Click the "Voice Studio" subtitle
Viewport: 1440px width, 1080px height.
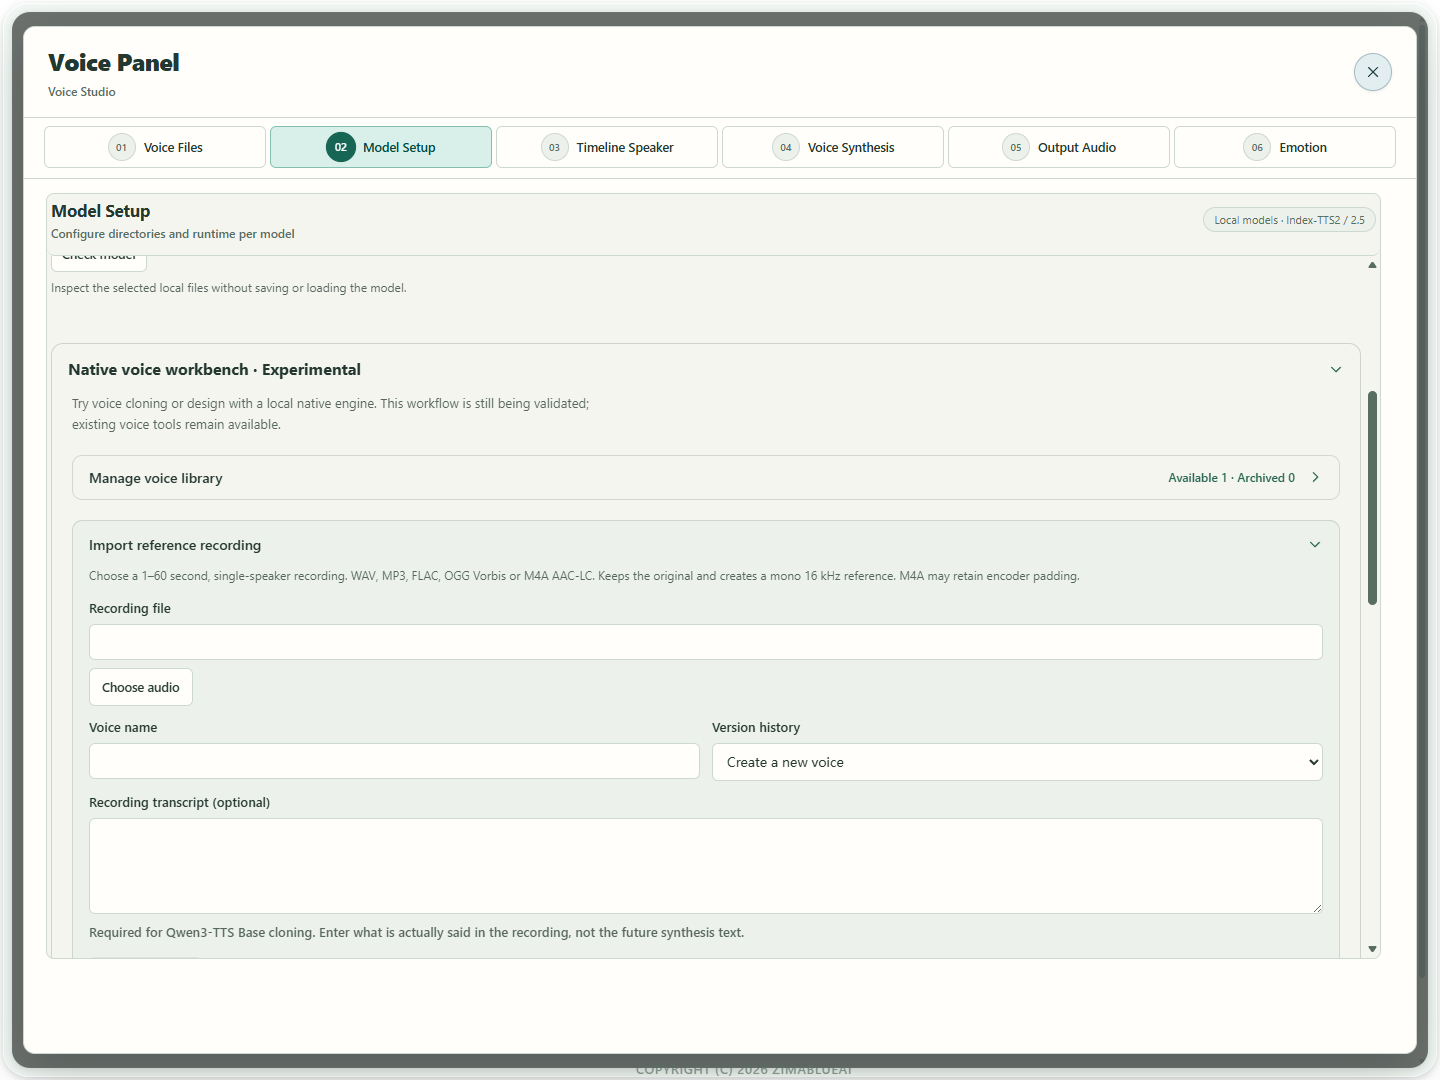[x=82, y=92]
